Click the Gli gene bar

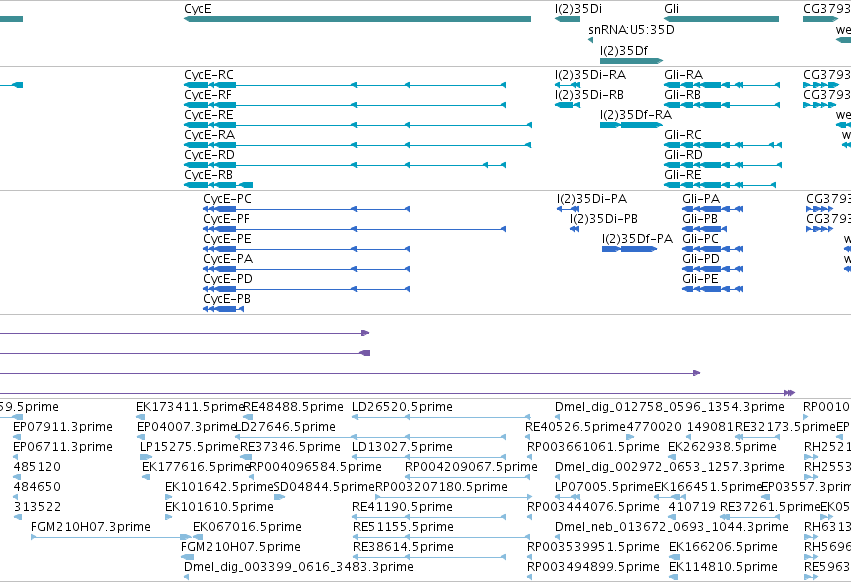(x=721, y=19)
